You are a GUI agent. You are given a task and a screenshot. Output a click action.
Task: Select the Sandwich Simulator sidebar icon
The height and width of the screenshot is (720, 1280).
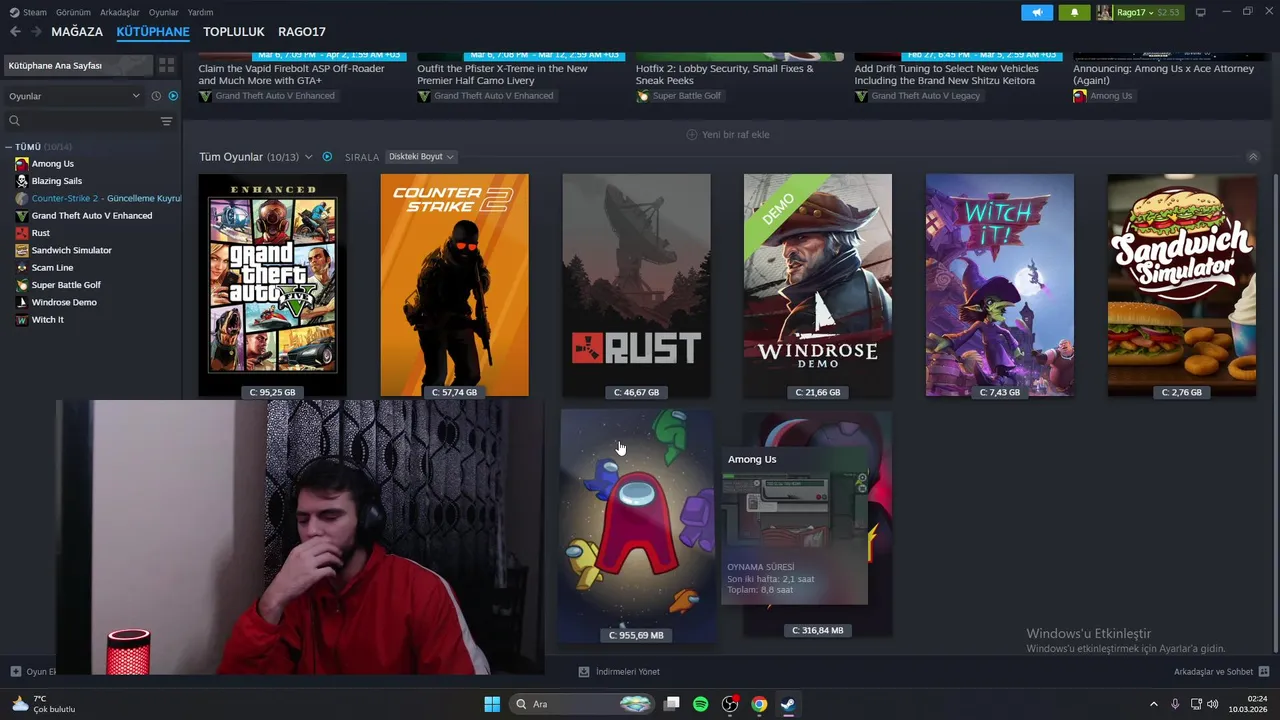coord(22,250)
